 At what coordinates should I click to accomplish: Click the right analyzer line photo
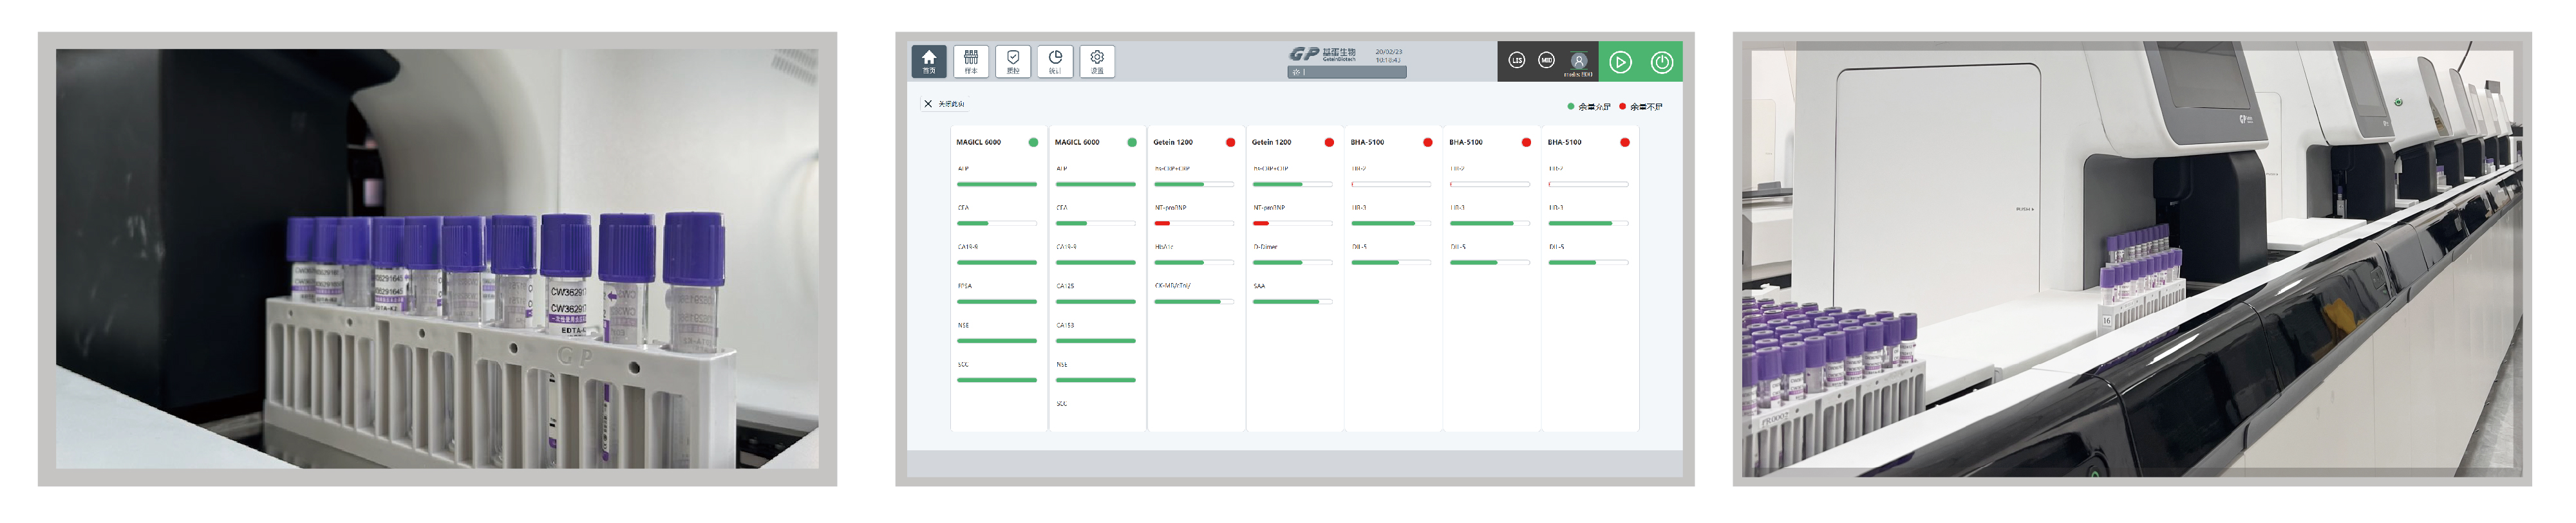(x=2131, y=259)
